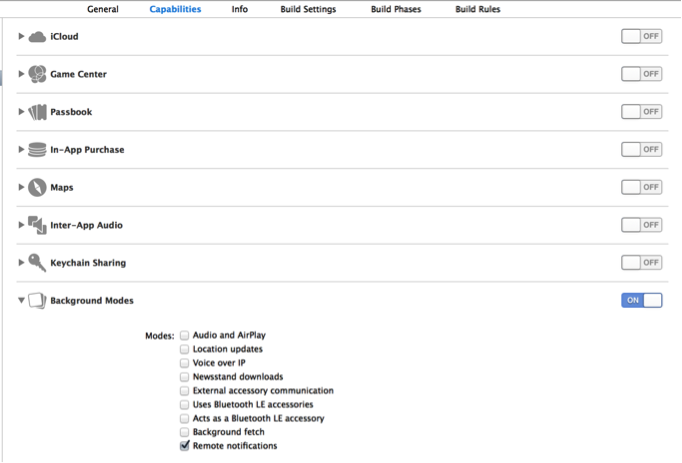The width and height of the screenshot is (682, 463).
Task: Turn on the Maps capability switch
Action: pyautogui.click(x=641, y=187)
